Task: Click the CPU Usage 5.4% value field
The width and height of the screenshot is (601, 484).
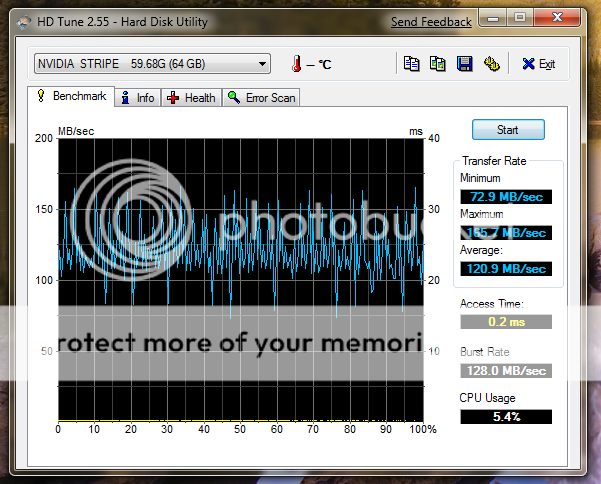Action: coord(505,416)
